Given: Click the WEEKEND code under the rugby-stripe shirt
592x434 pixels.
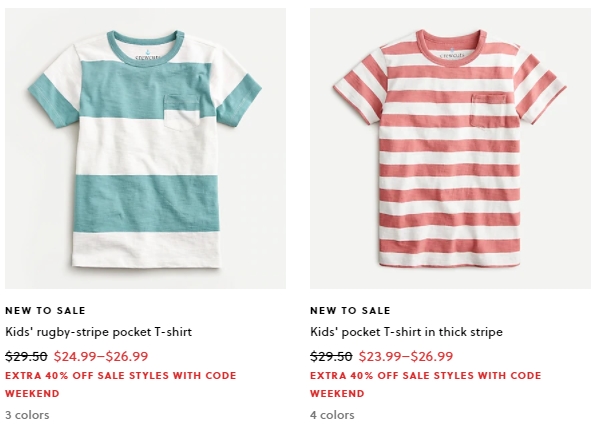Looking at the screenshot, I should (x=32, y=394).
